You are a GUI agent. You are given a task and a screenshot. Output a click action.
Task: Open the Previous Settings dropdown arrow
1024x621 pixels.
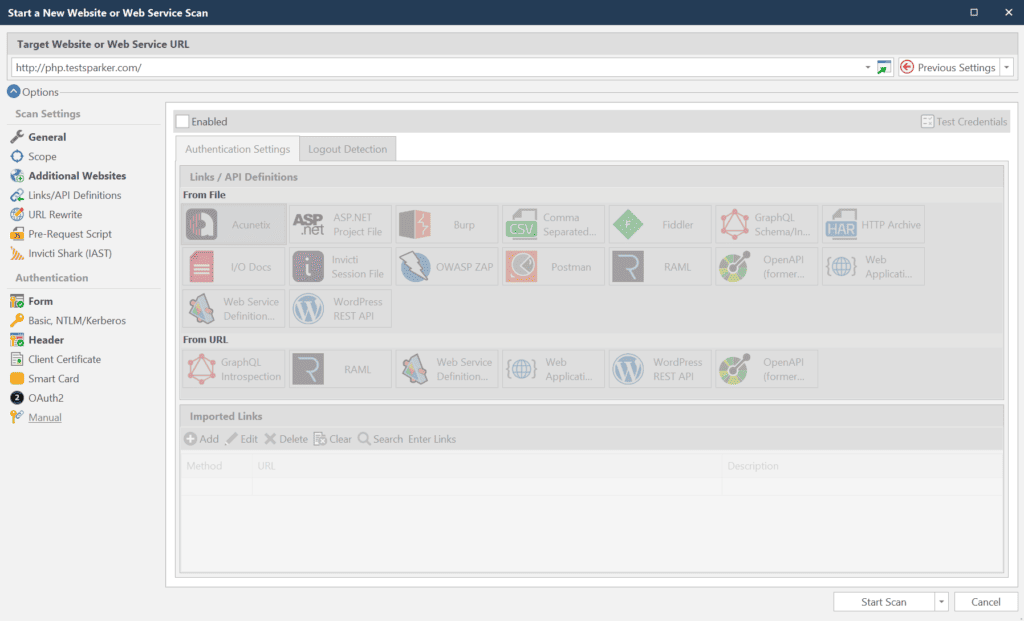tap(1006, 67)
